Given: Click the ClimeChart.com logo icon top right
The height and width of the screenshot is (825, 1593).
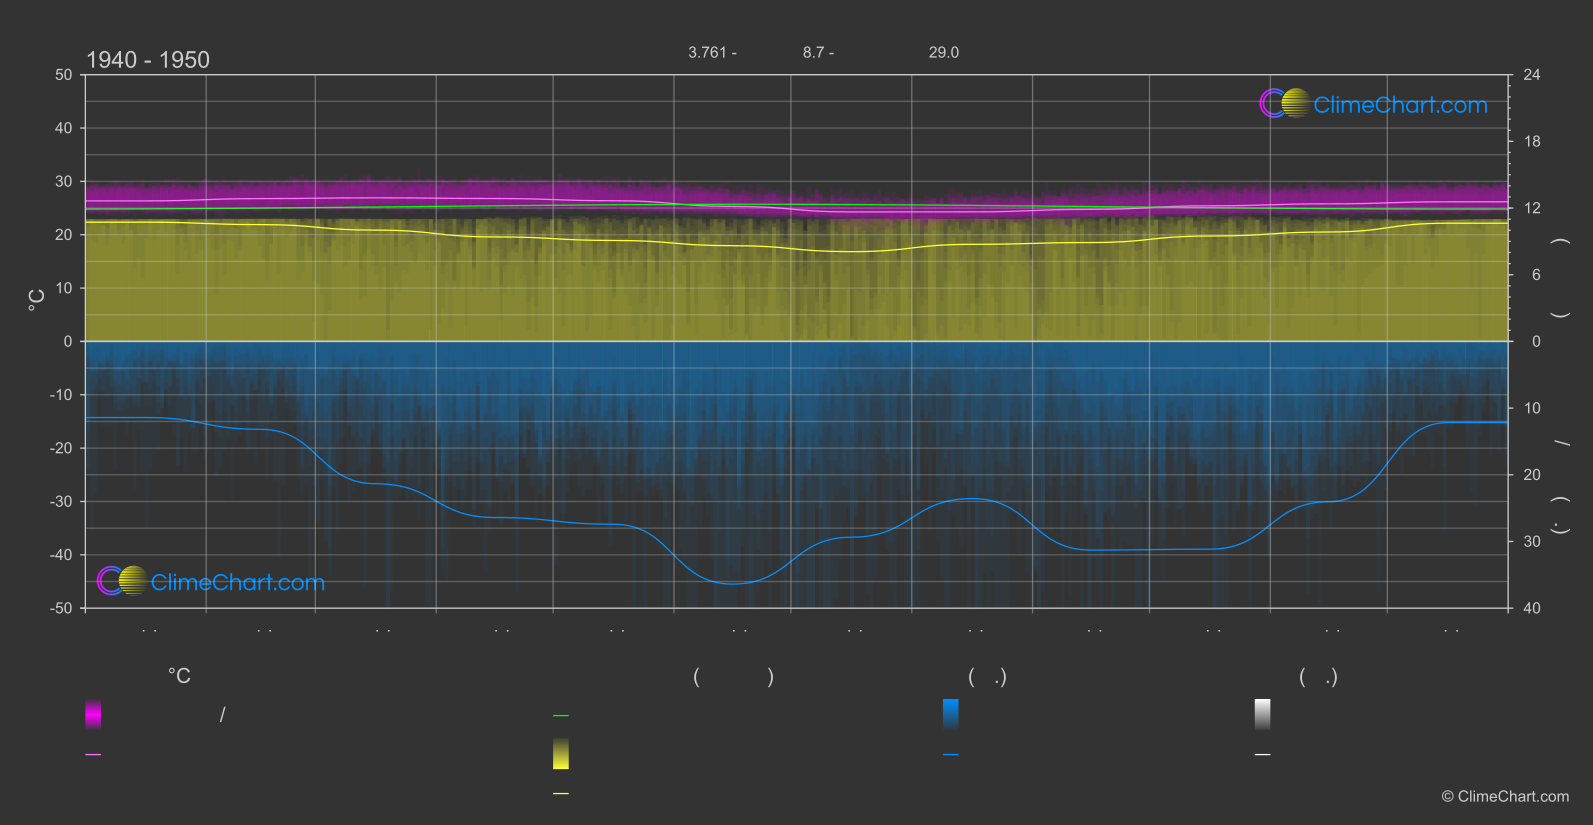Looking at the screenshot, I should tap(1284, 104).
